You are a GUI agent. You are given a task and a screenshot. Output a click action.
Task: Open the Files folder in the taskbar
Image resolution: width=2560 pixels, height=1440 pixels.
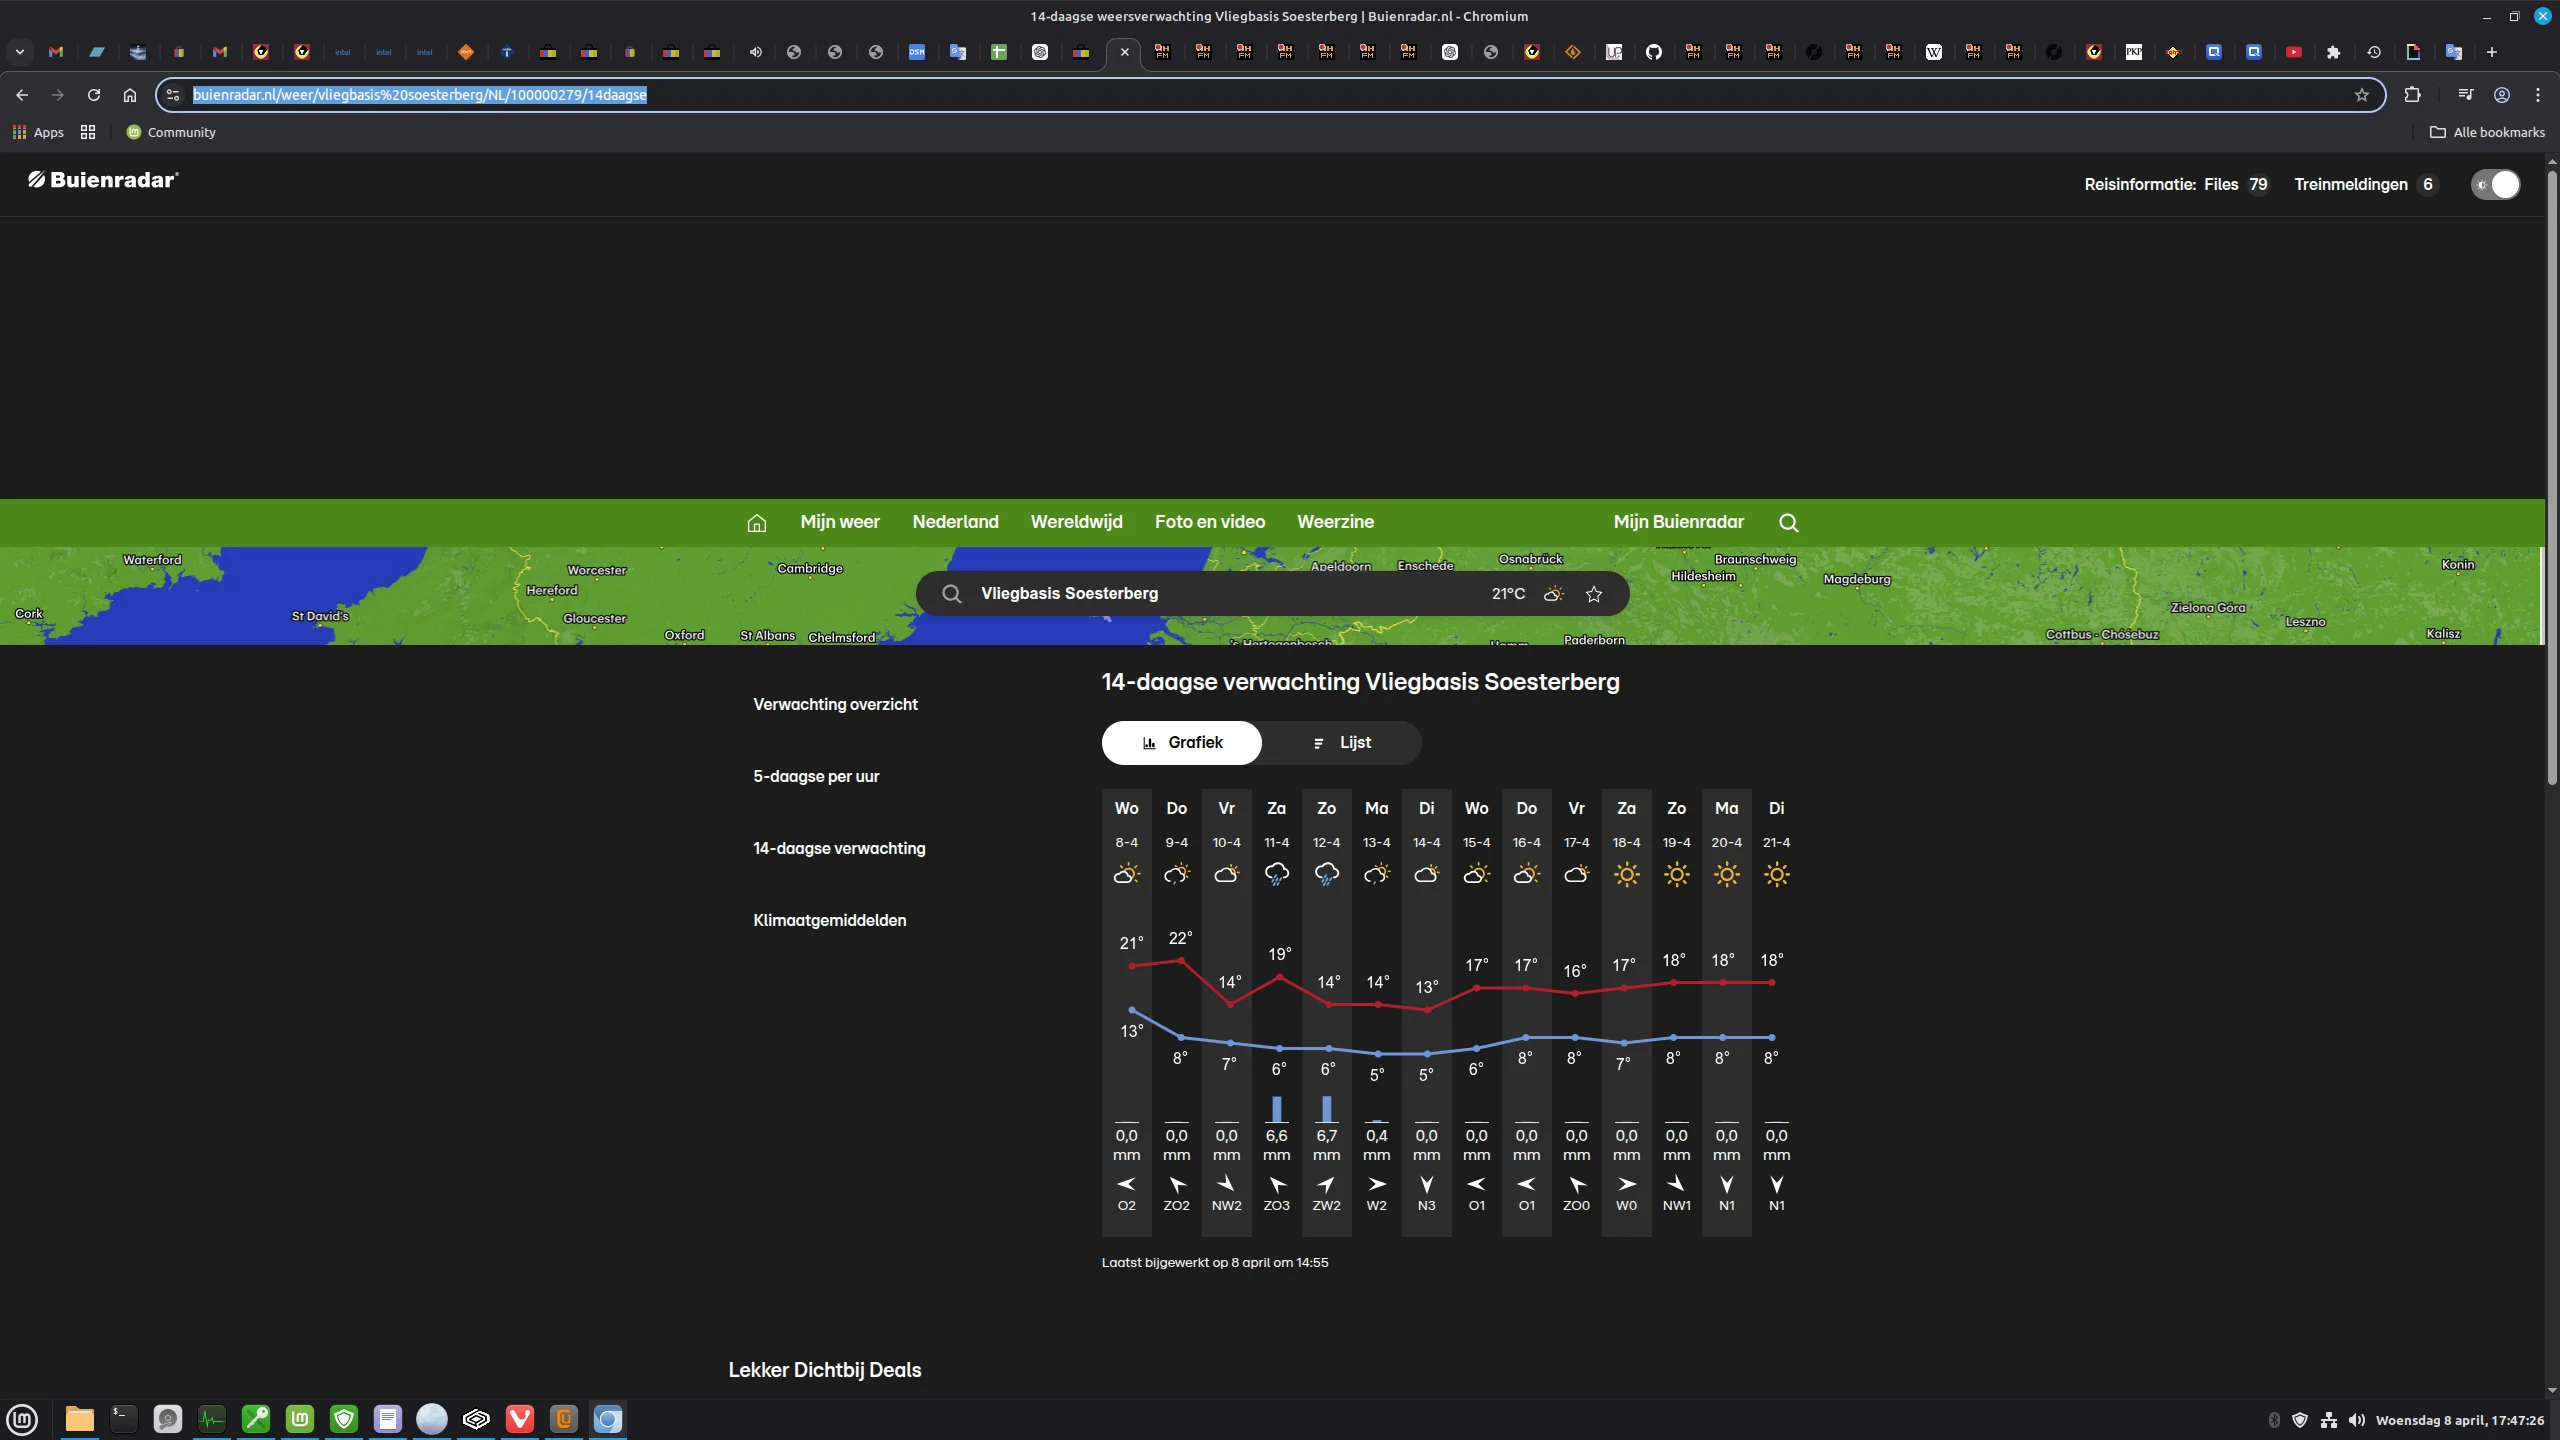click(79, 1418)
